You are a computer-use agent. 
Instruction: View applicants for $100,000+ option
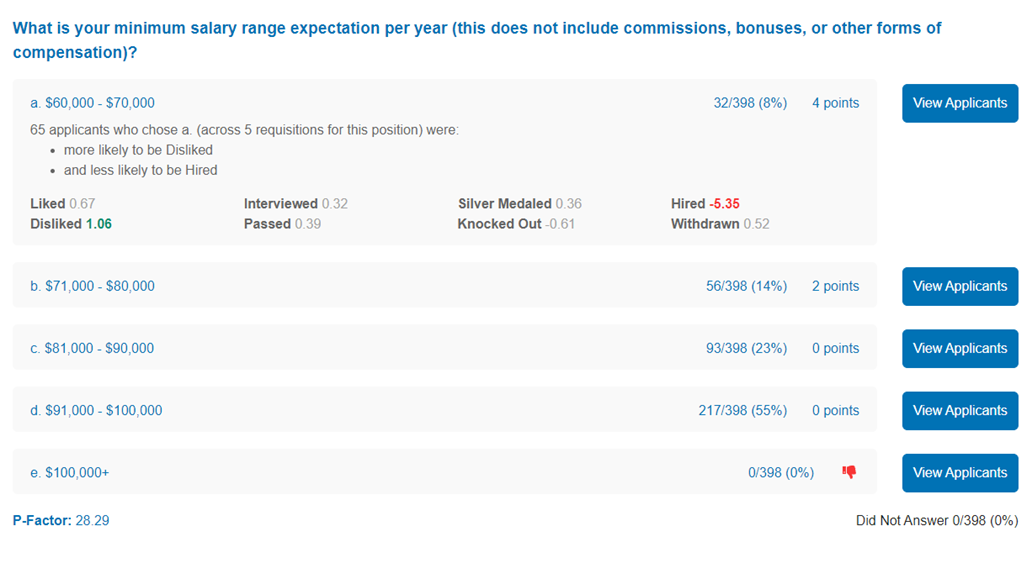(x=960, y=473)
